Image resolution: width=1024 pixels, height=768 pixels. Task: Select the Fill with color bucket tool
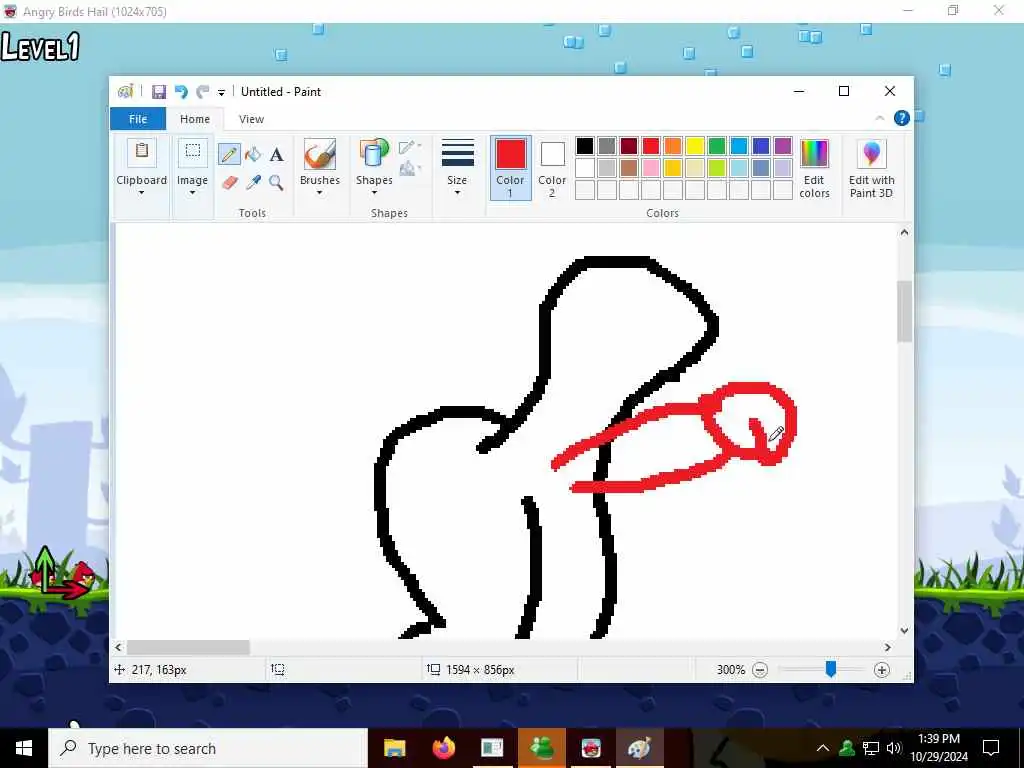click(253, 155)
